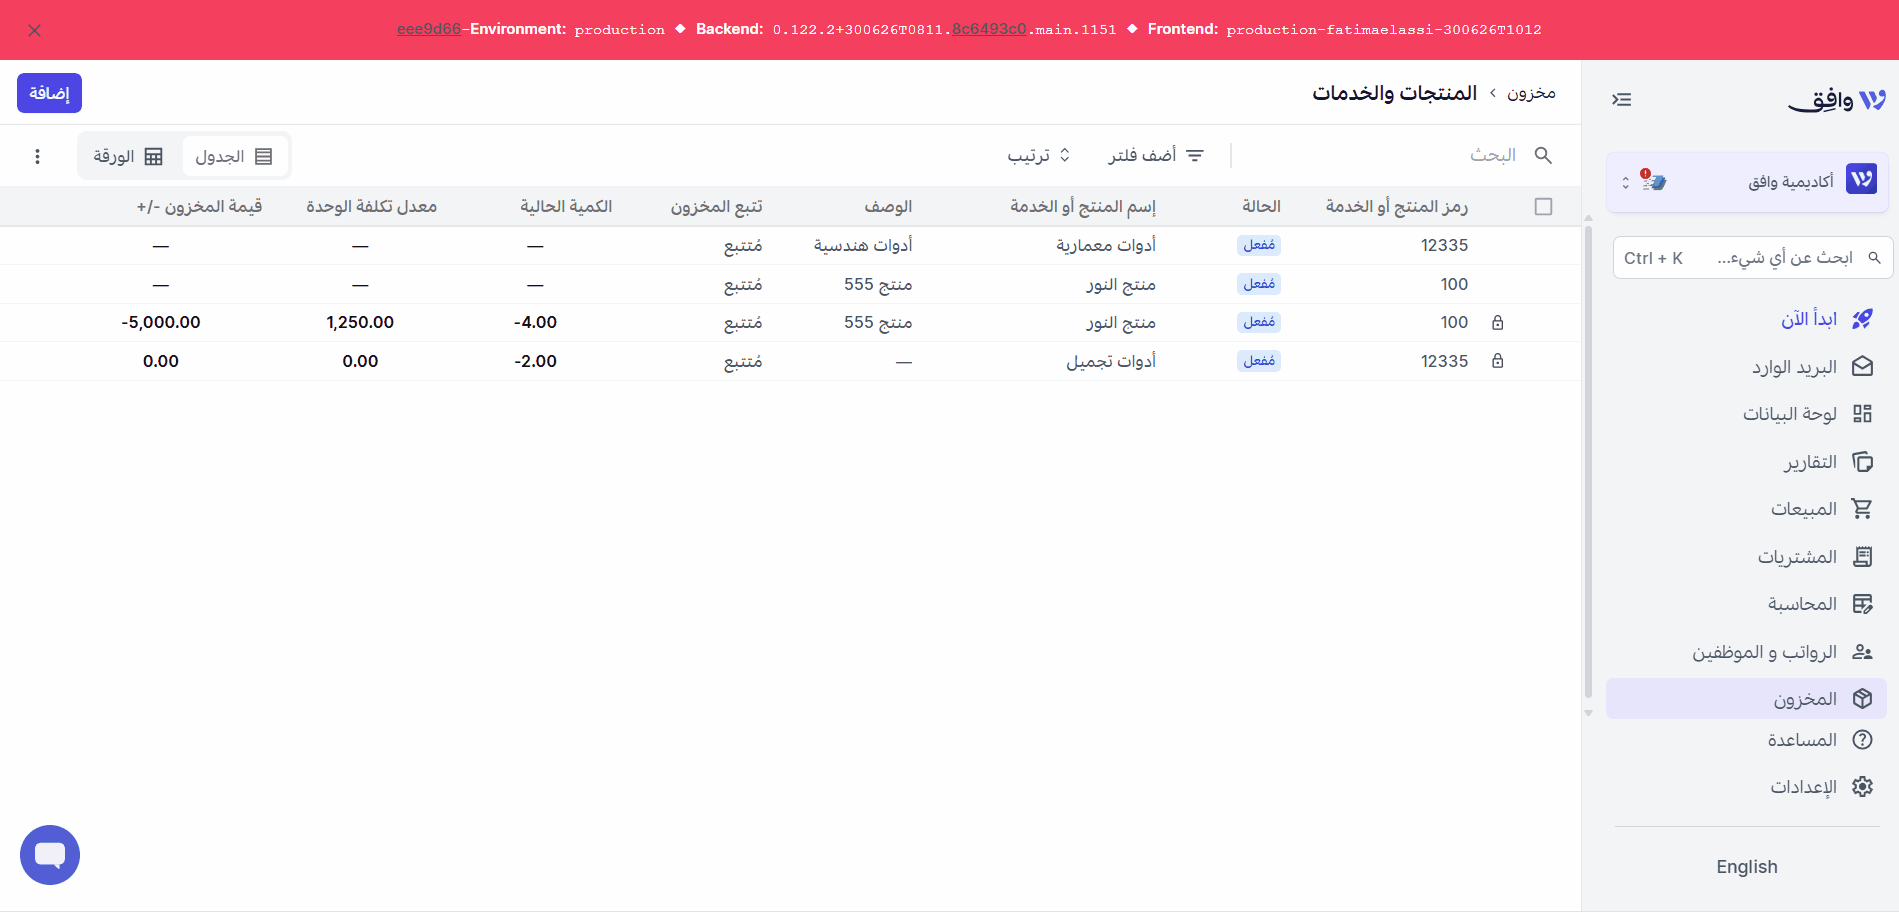Click the المنتجات والخدمات page title
The height and width of the screenshot is (912, 1899).
(x=1395, y=93)
